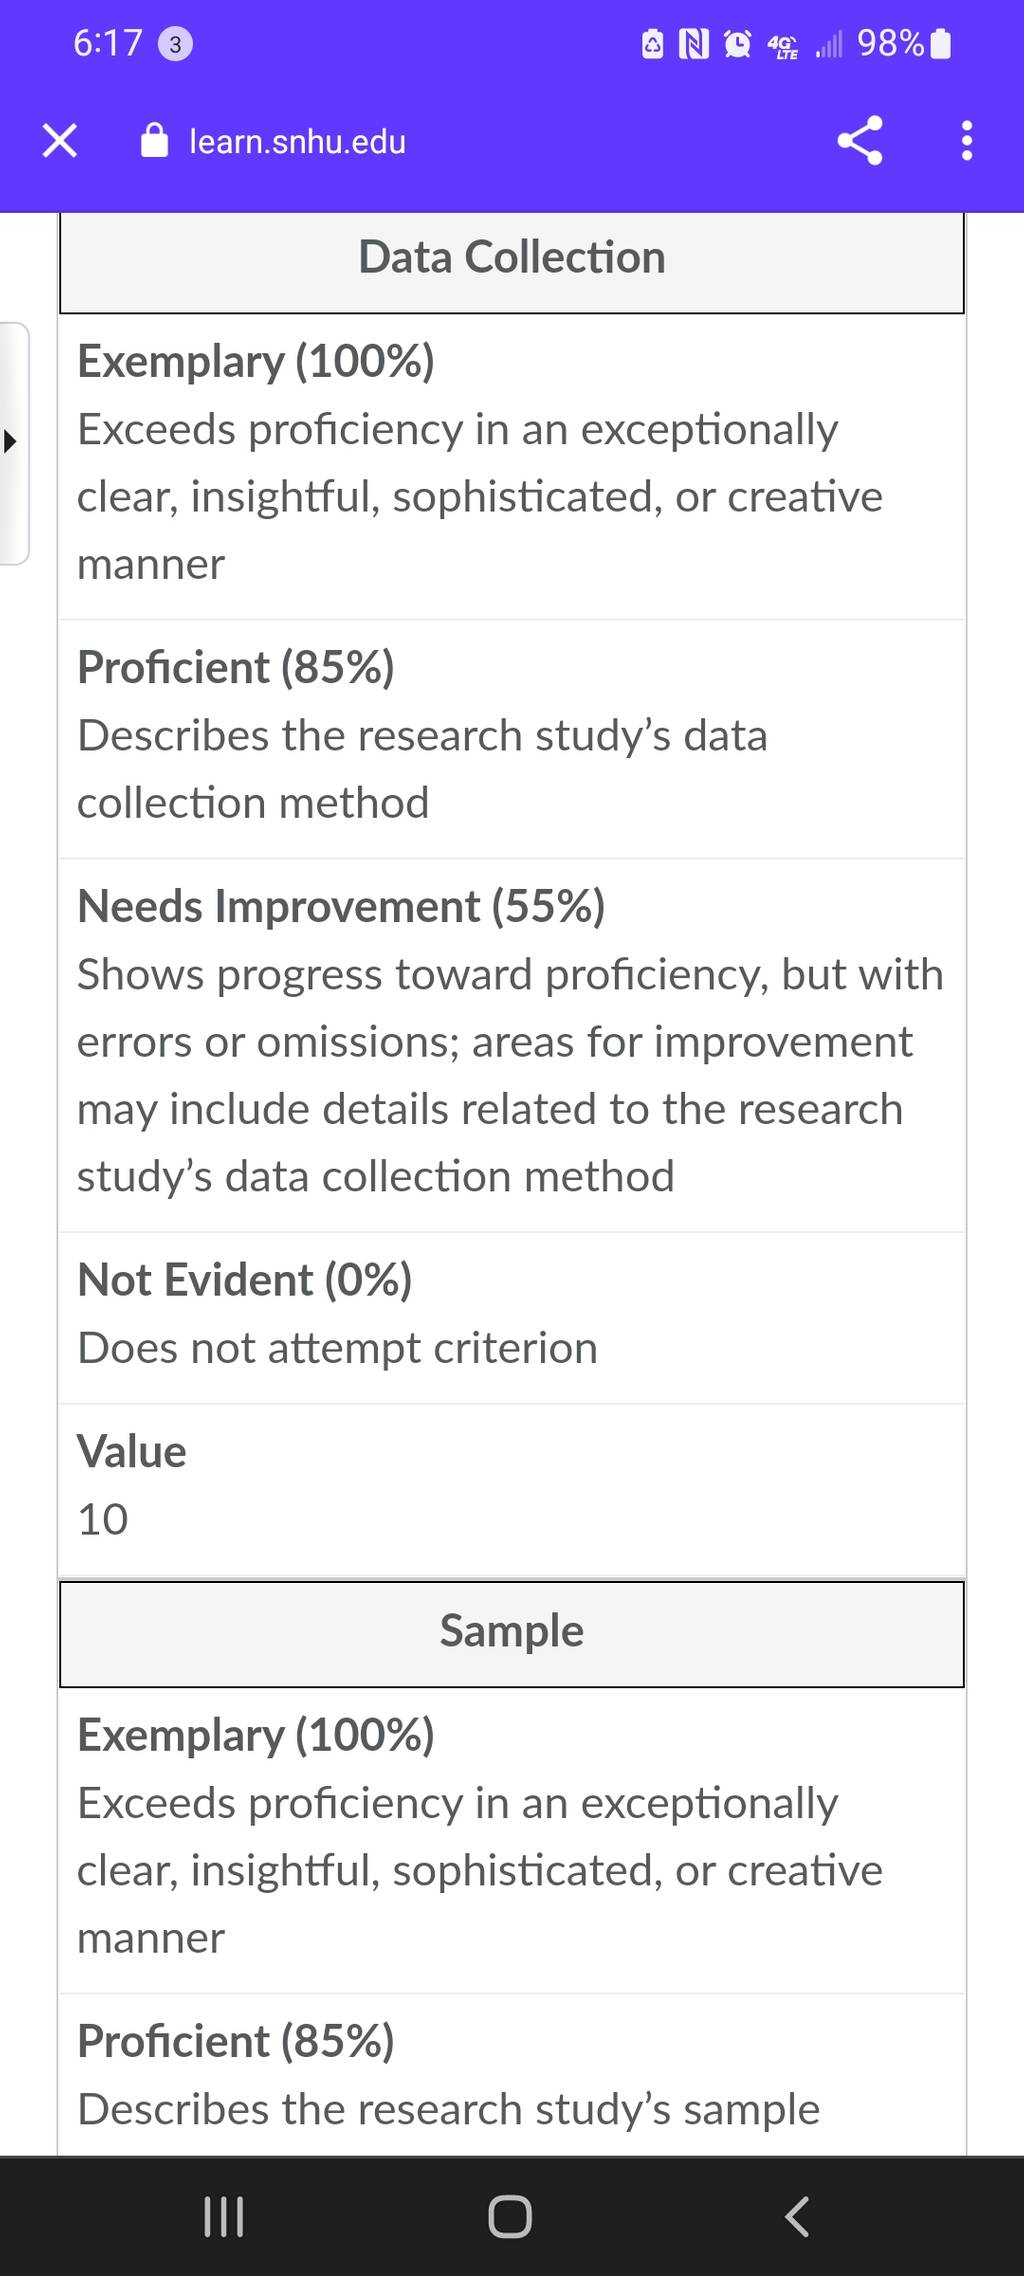This screenshot has width=1024, height=2276.
Task: Close the browser tab with X icon
Action: [x=60, y=141]
